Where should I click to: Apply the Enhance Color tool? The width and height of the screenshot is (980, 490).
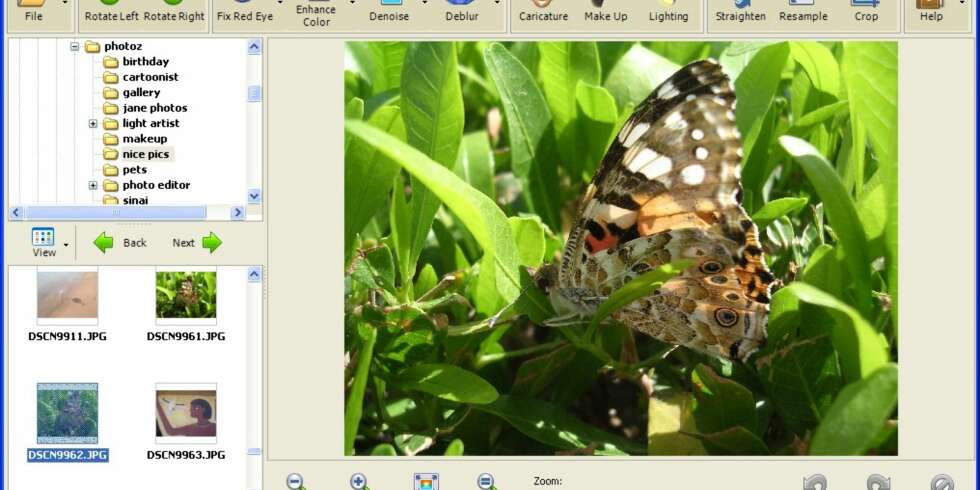pos(316,15)
